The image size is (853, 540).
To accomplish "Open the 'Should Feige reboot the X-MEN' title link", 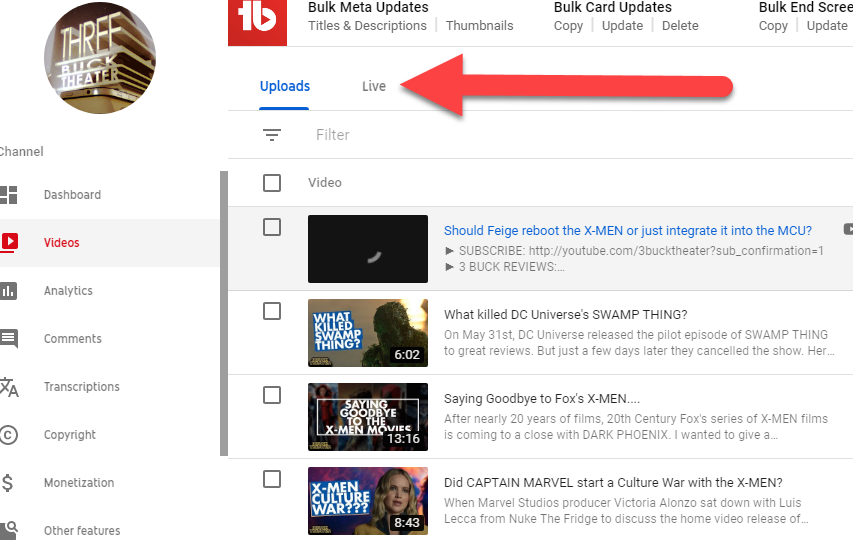I will pos(628,231).
